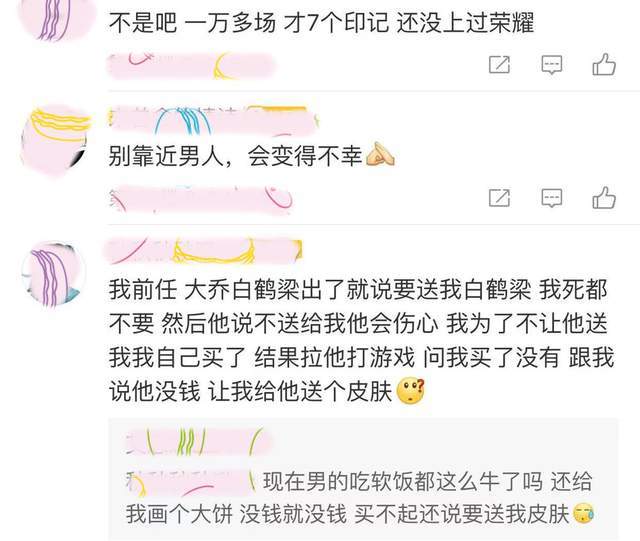Tap blurred username in quoted reply box
640x541 pixels.
coord(198,442)
